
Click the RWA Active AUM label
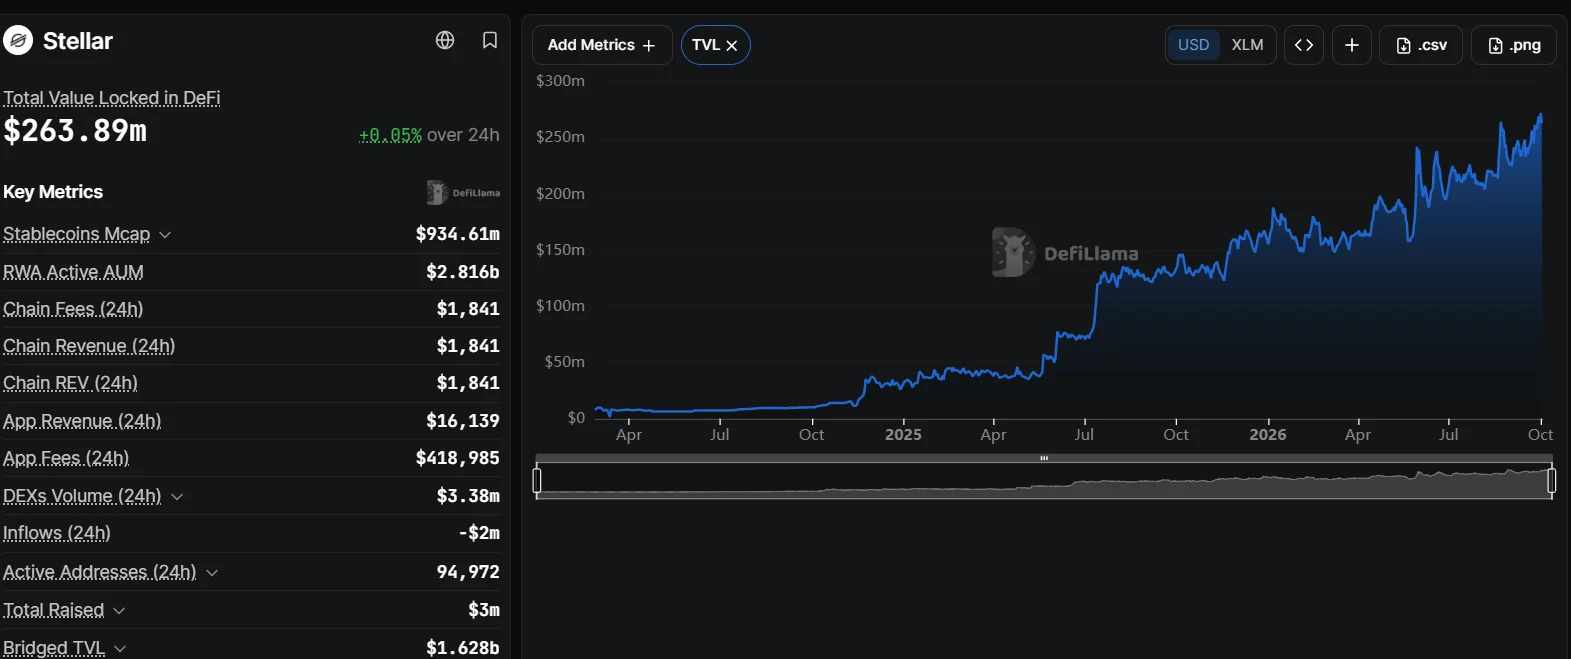point(73,272)
